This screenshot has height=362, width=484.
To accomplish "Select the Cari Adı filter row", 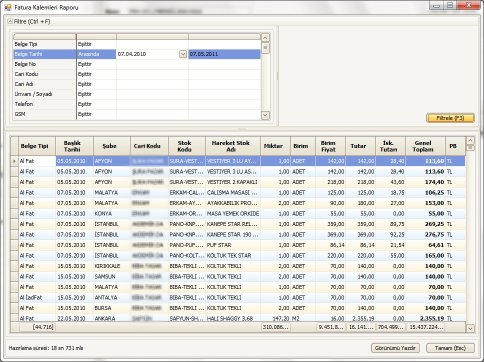I will [x=137, y=84].
